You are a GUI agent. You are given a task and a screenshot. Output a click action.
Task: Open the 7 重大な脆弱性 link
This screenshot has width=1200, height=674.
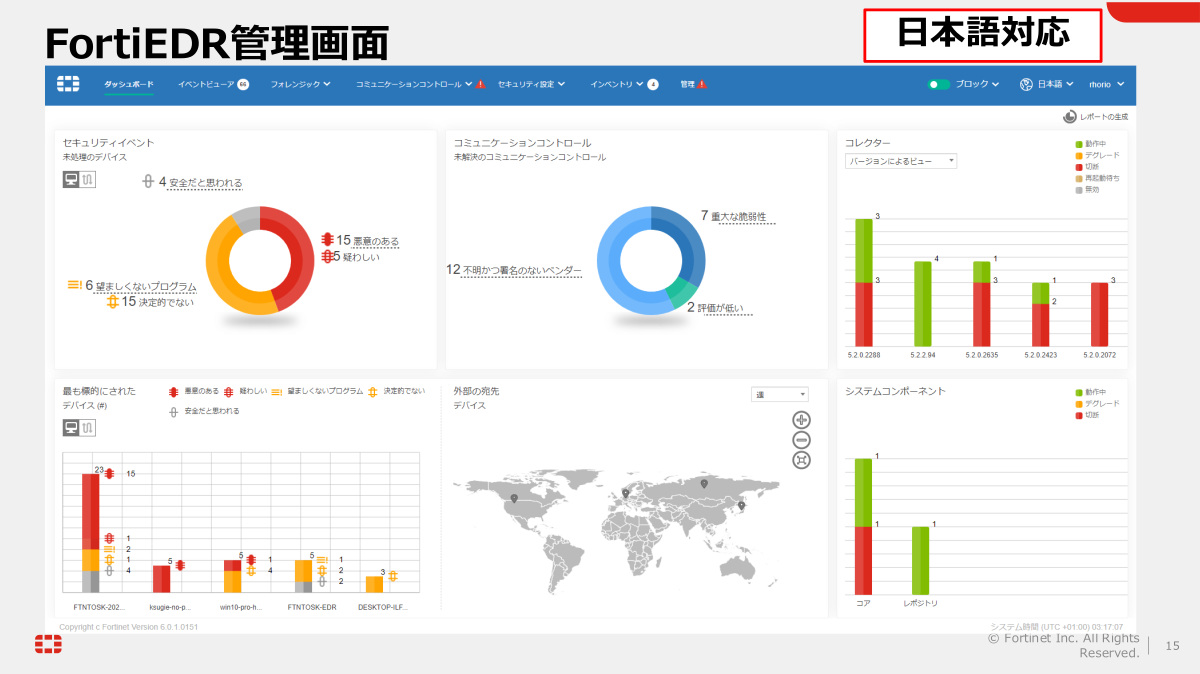tap(740, 216)
